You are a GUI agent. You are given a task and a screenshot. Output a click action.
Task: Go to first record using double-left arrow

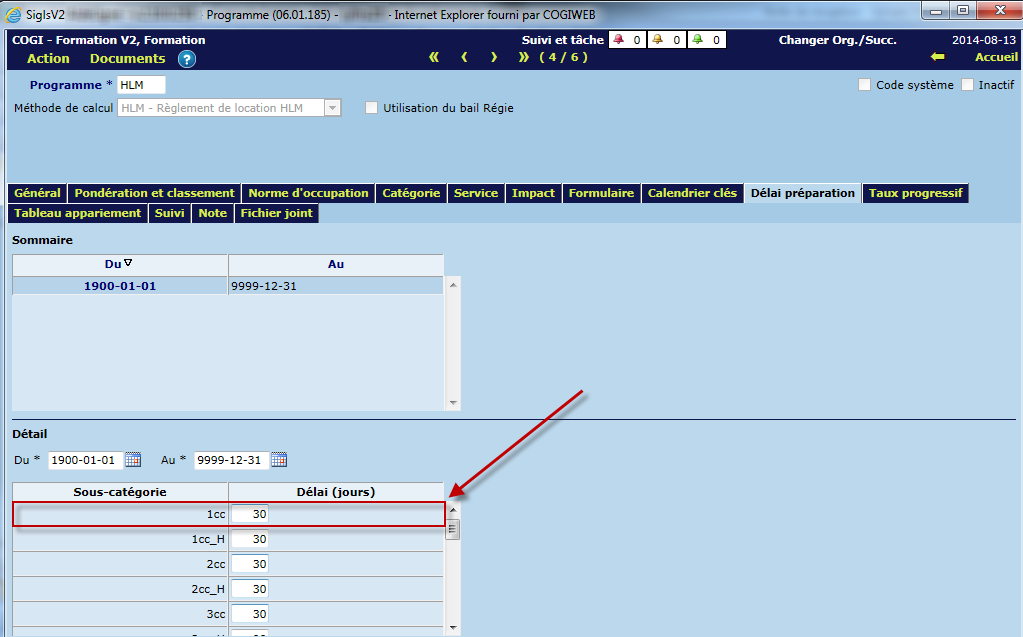434,57
